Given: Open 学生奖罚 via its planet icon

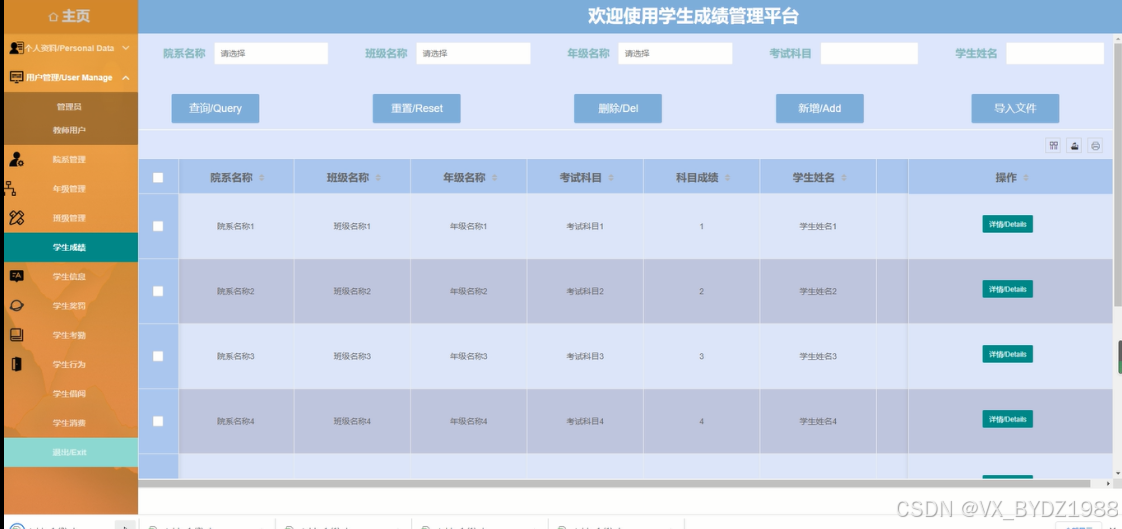Looking at the screenshot, I should click(16, 306).
